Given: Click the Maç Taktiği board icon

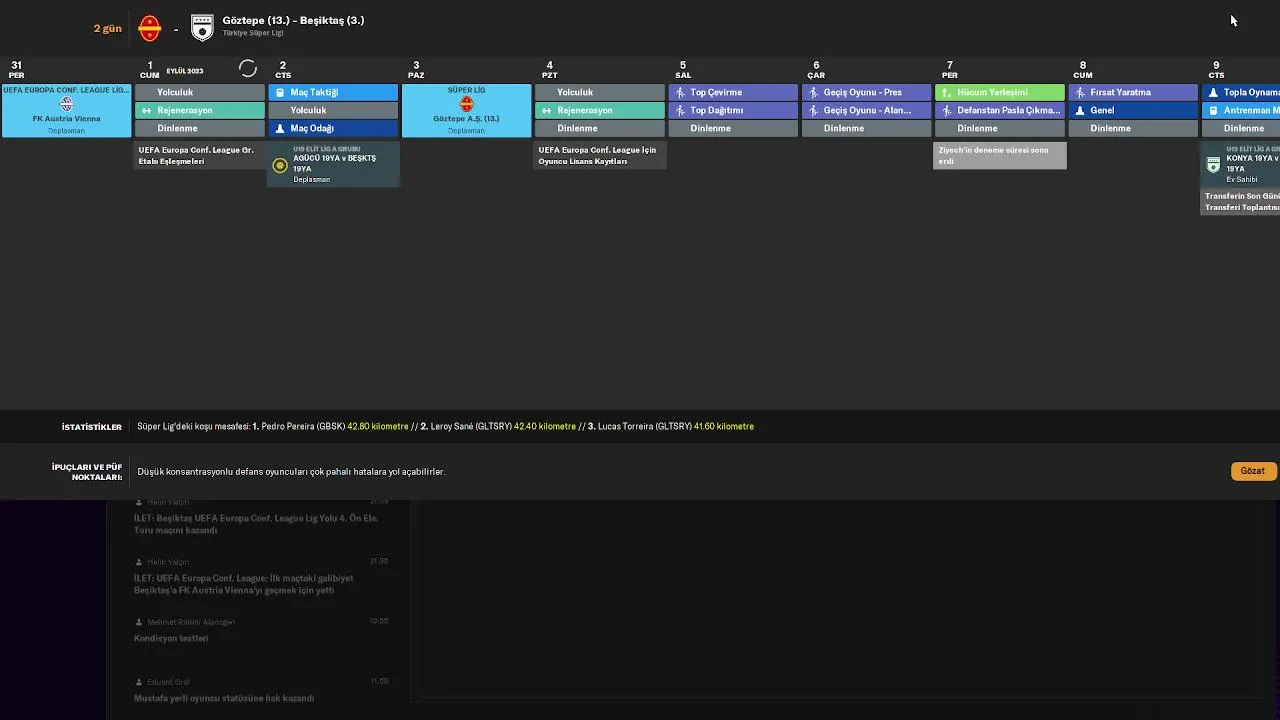Looking at the screenshot, I should tap(280, 92).
